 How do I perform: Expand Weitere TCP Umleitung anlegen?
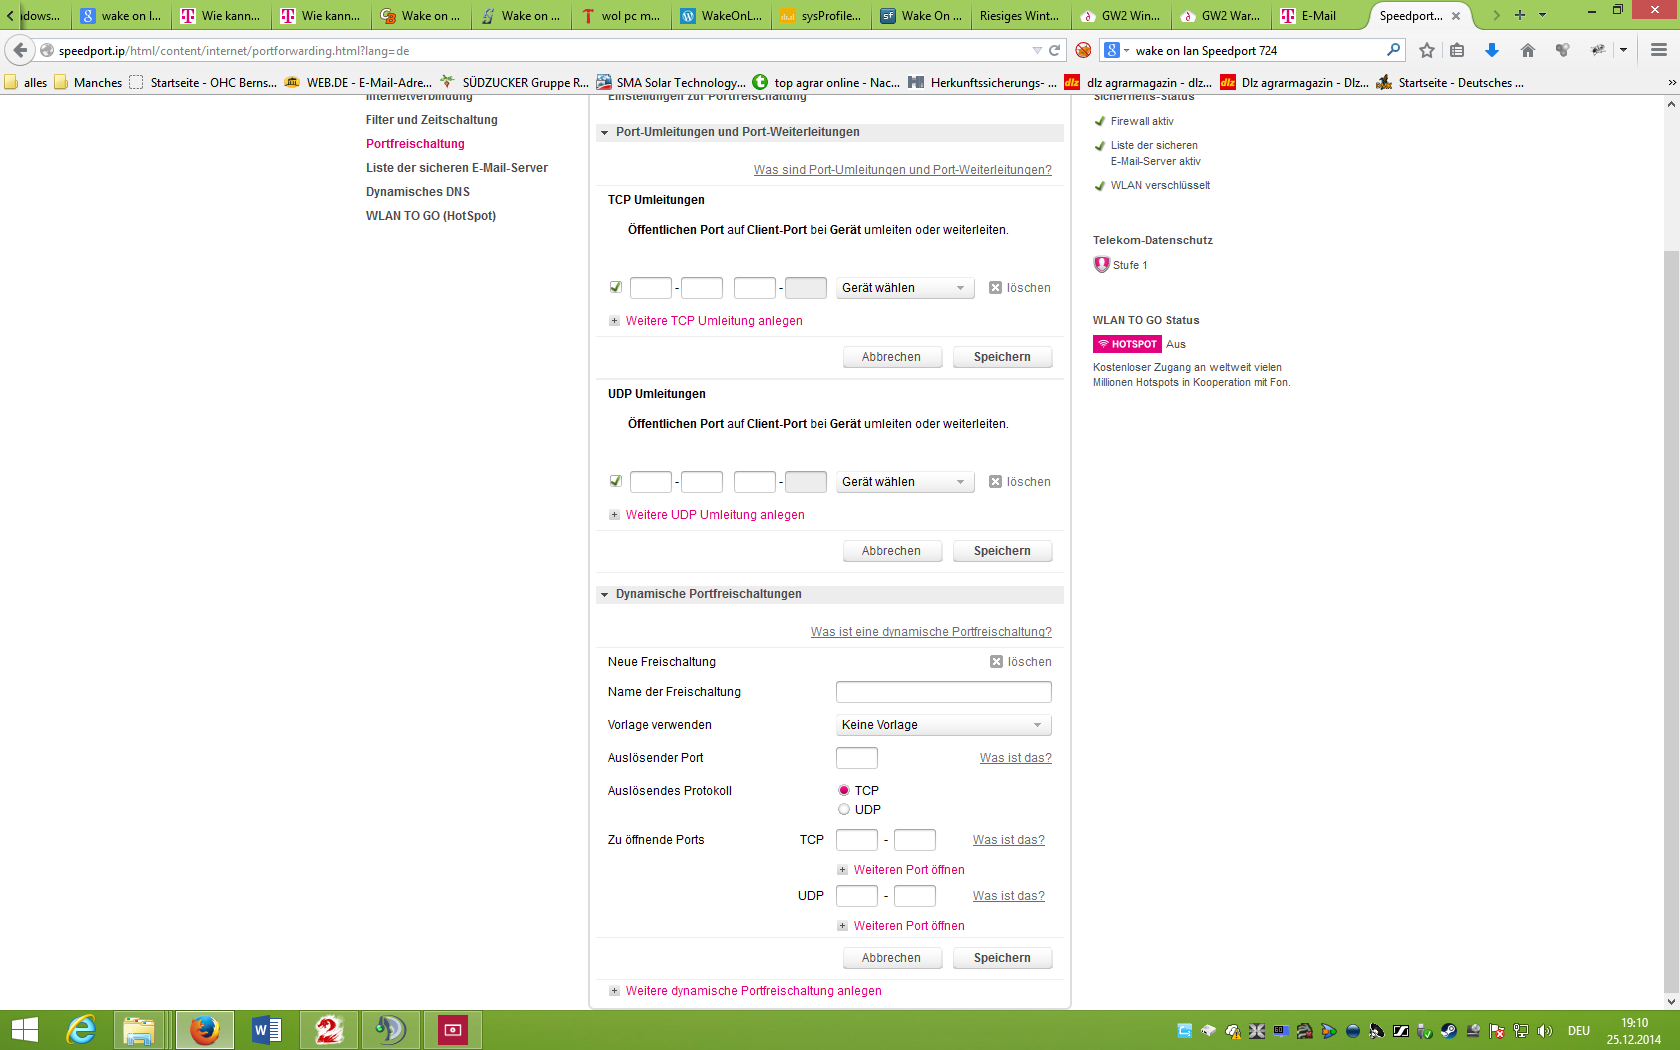[714, 321]
